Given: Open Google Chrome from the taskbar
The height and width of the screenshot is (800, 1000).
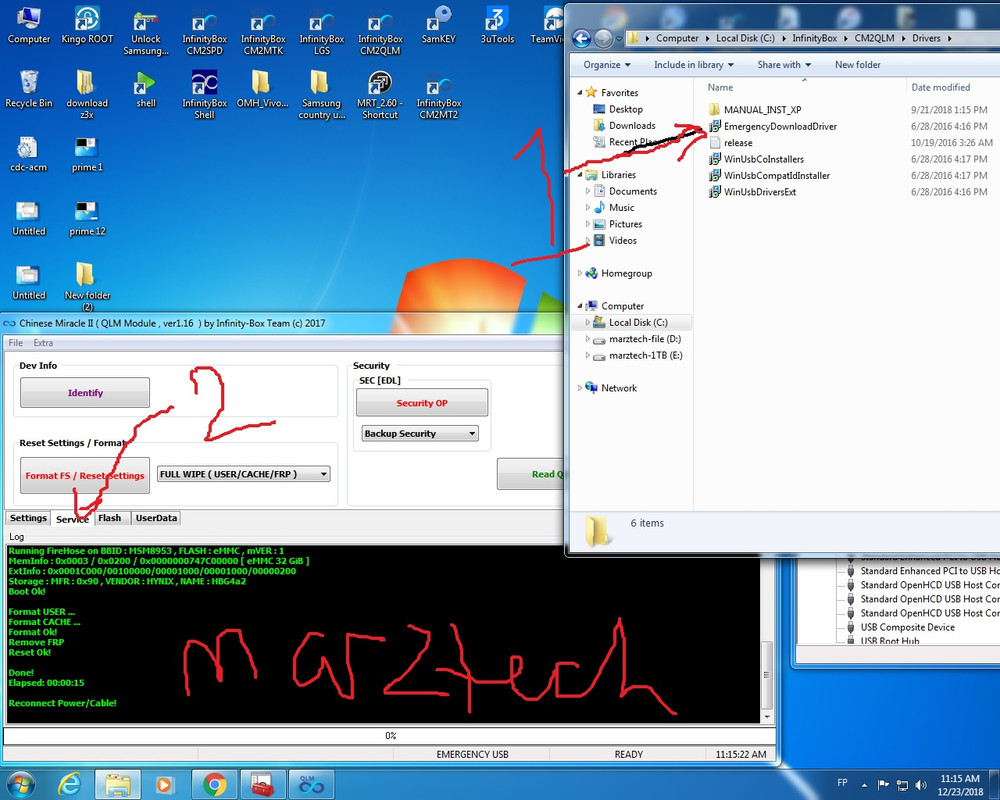Looking at the screenshot, I should click(x=215, y=784).
